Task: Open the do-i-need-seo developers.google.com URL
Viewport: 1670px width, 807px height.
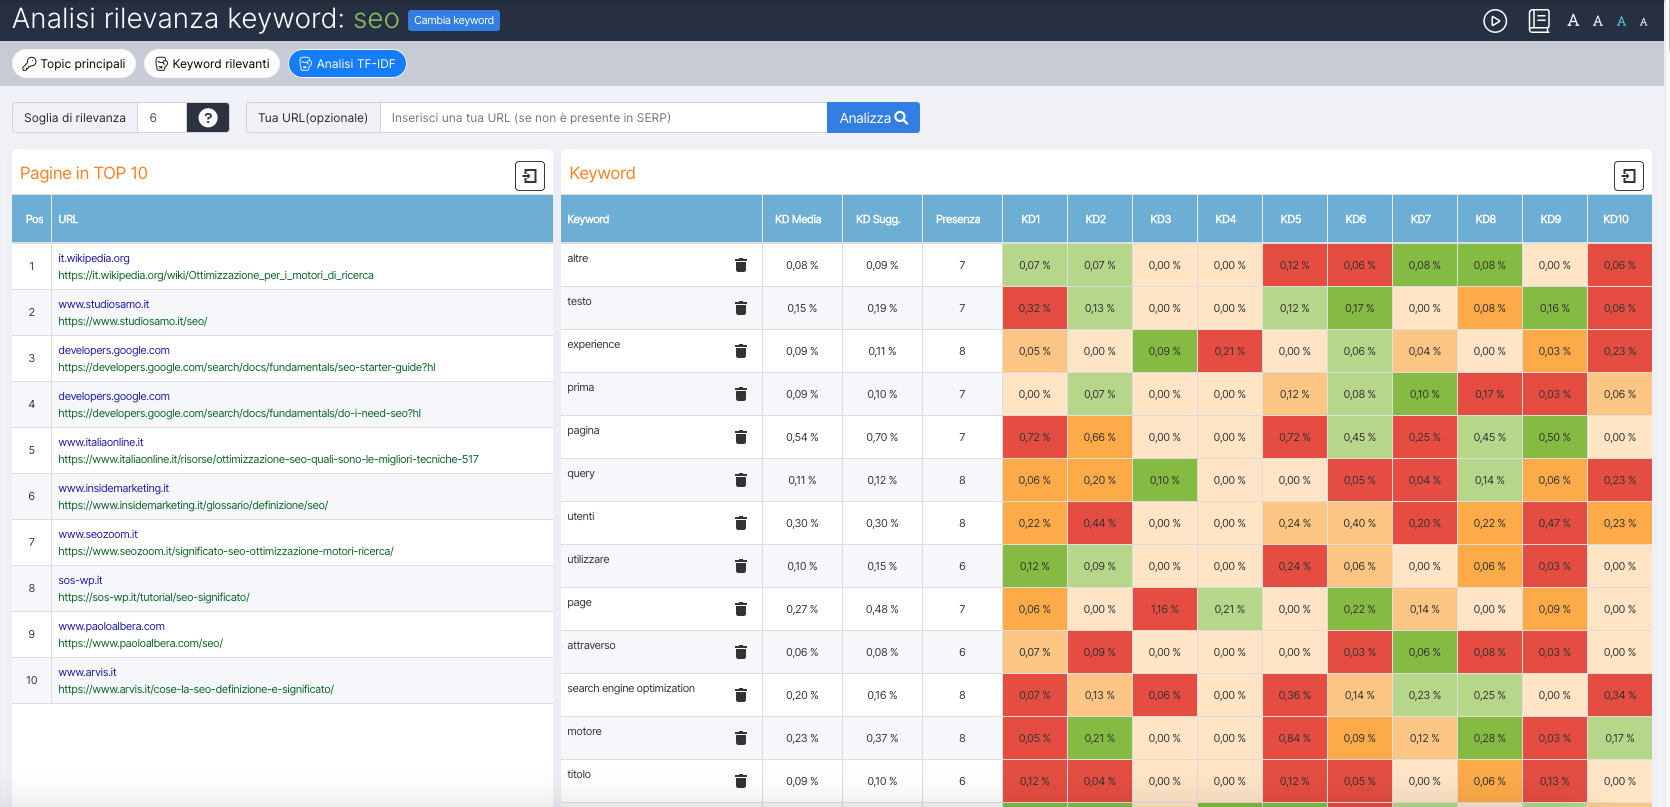Action: [240, 413]
